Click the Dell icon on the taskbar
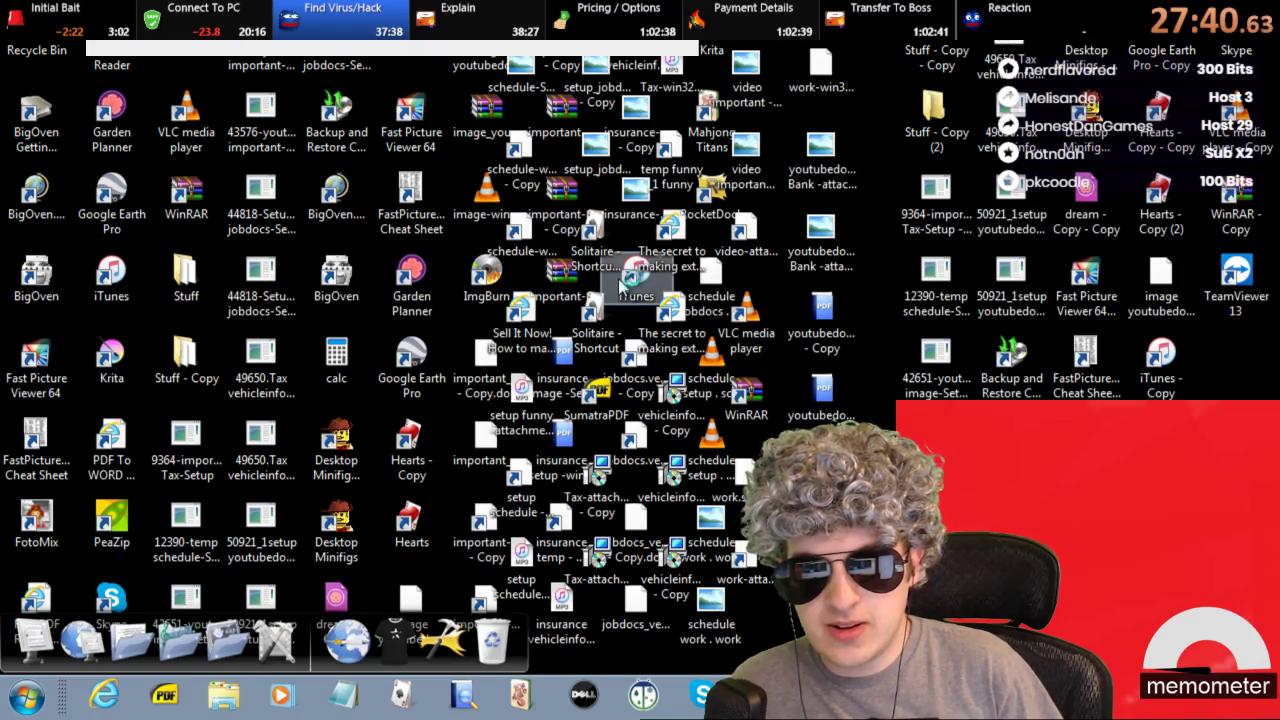 [x=584, y=695]
